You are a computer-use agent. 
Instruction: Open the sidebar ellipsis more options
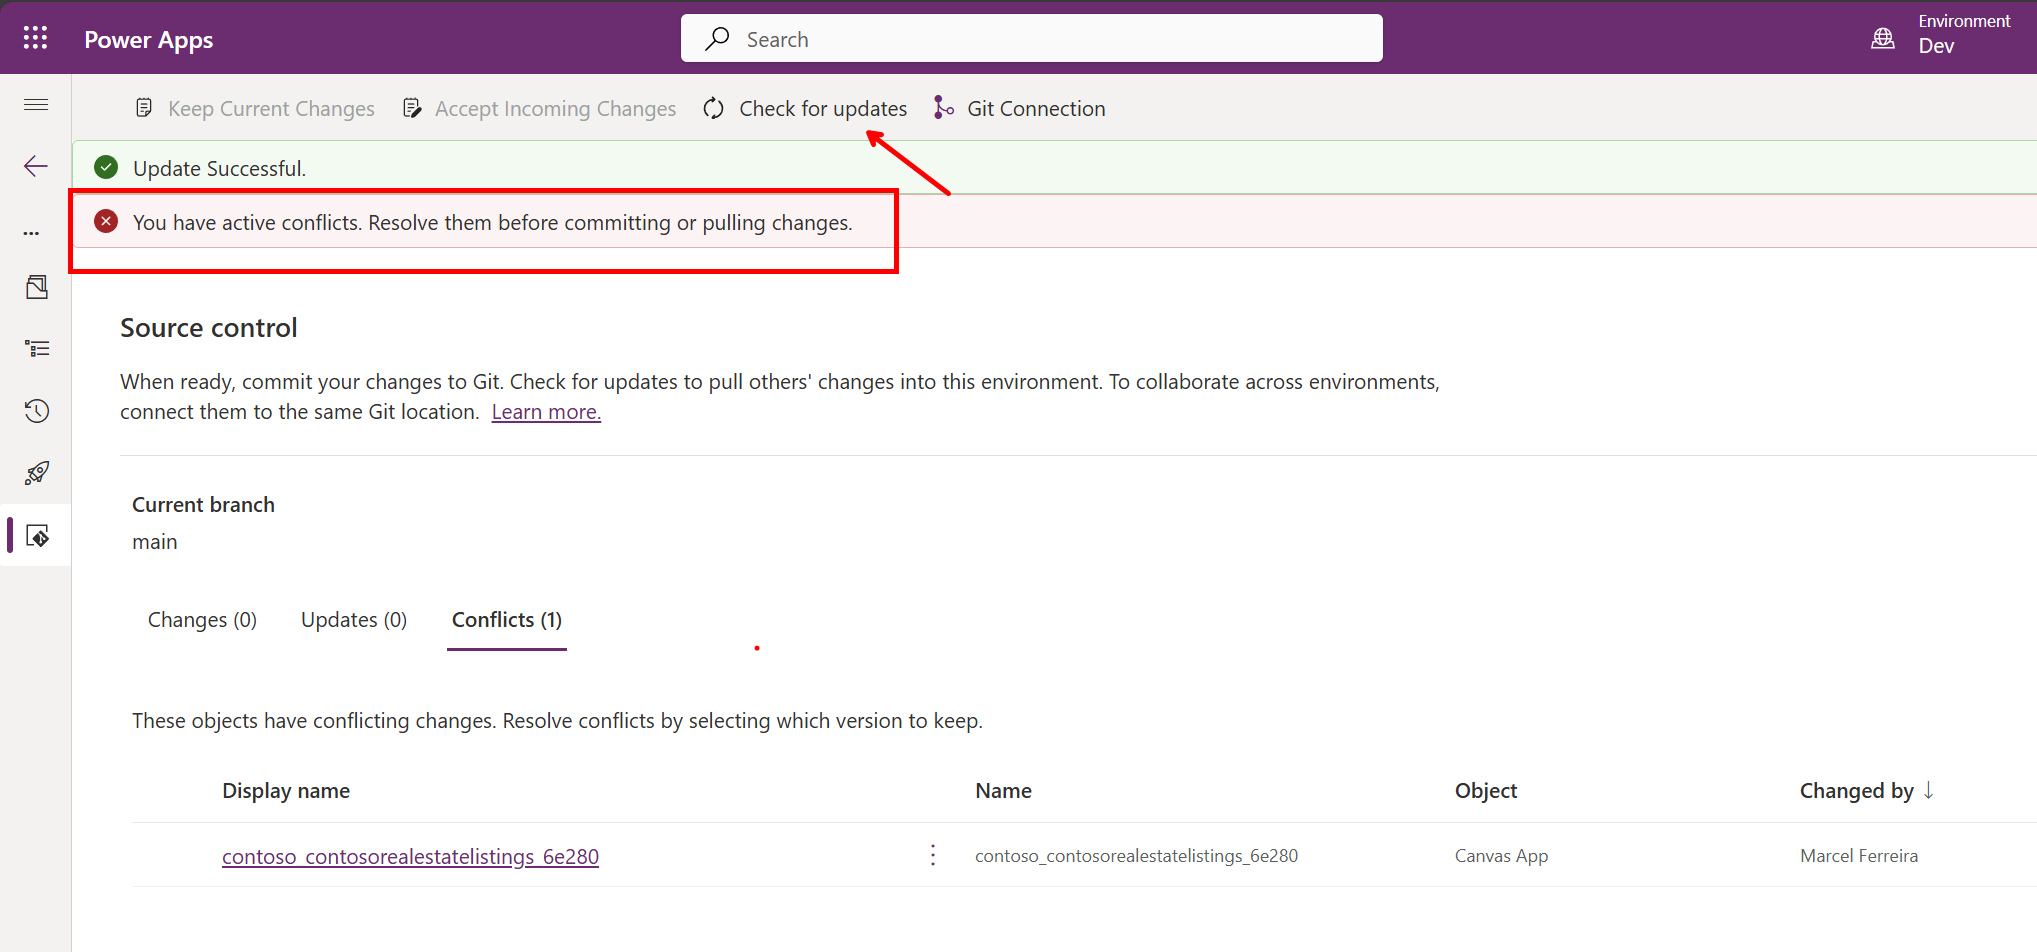(x=32, y=233)
